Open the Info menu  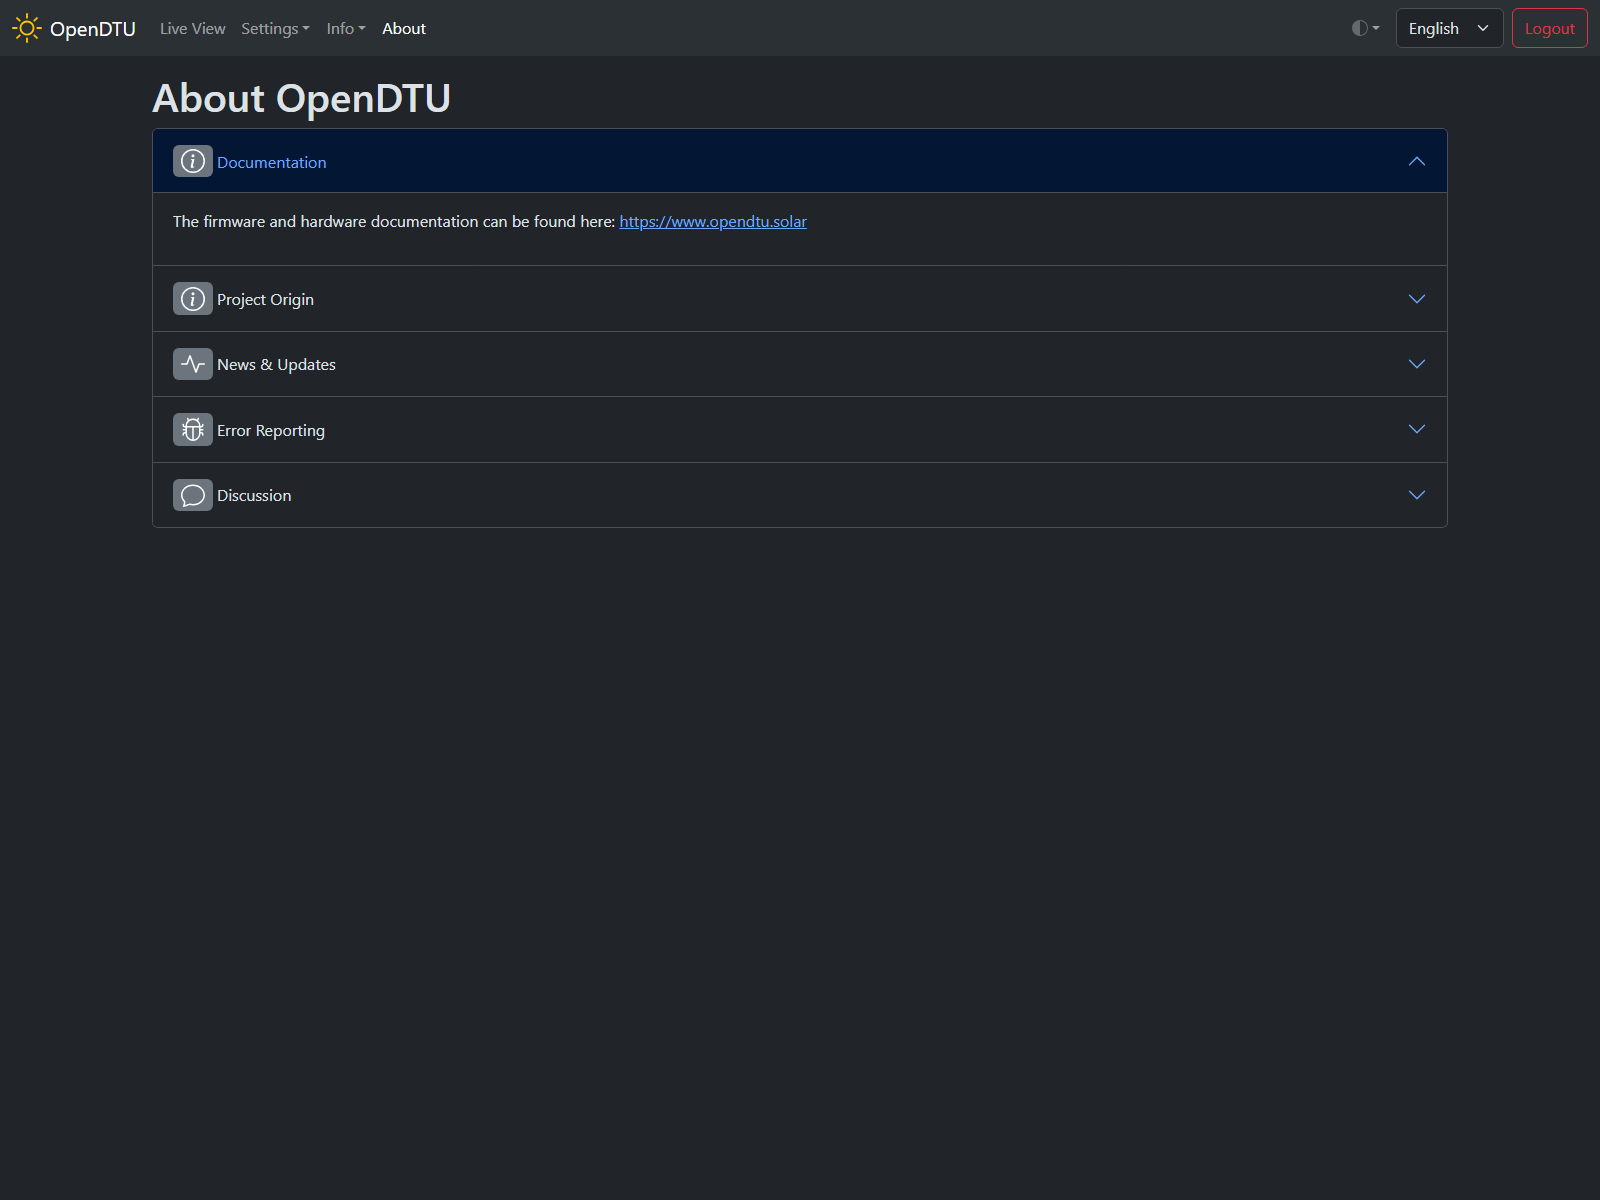click(346, 28)
